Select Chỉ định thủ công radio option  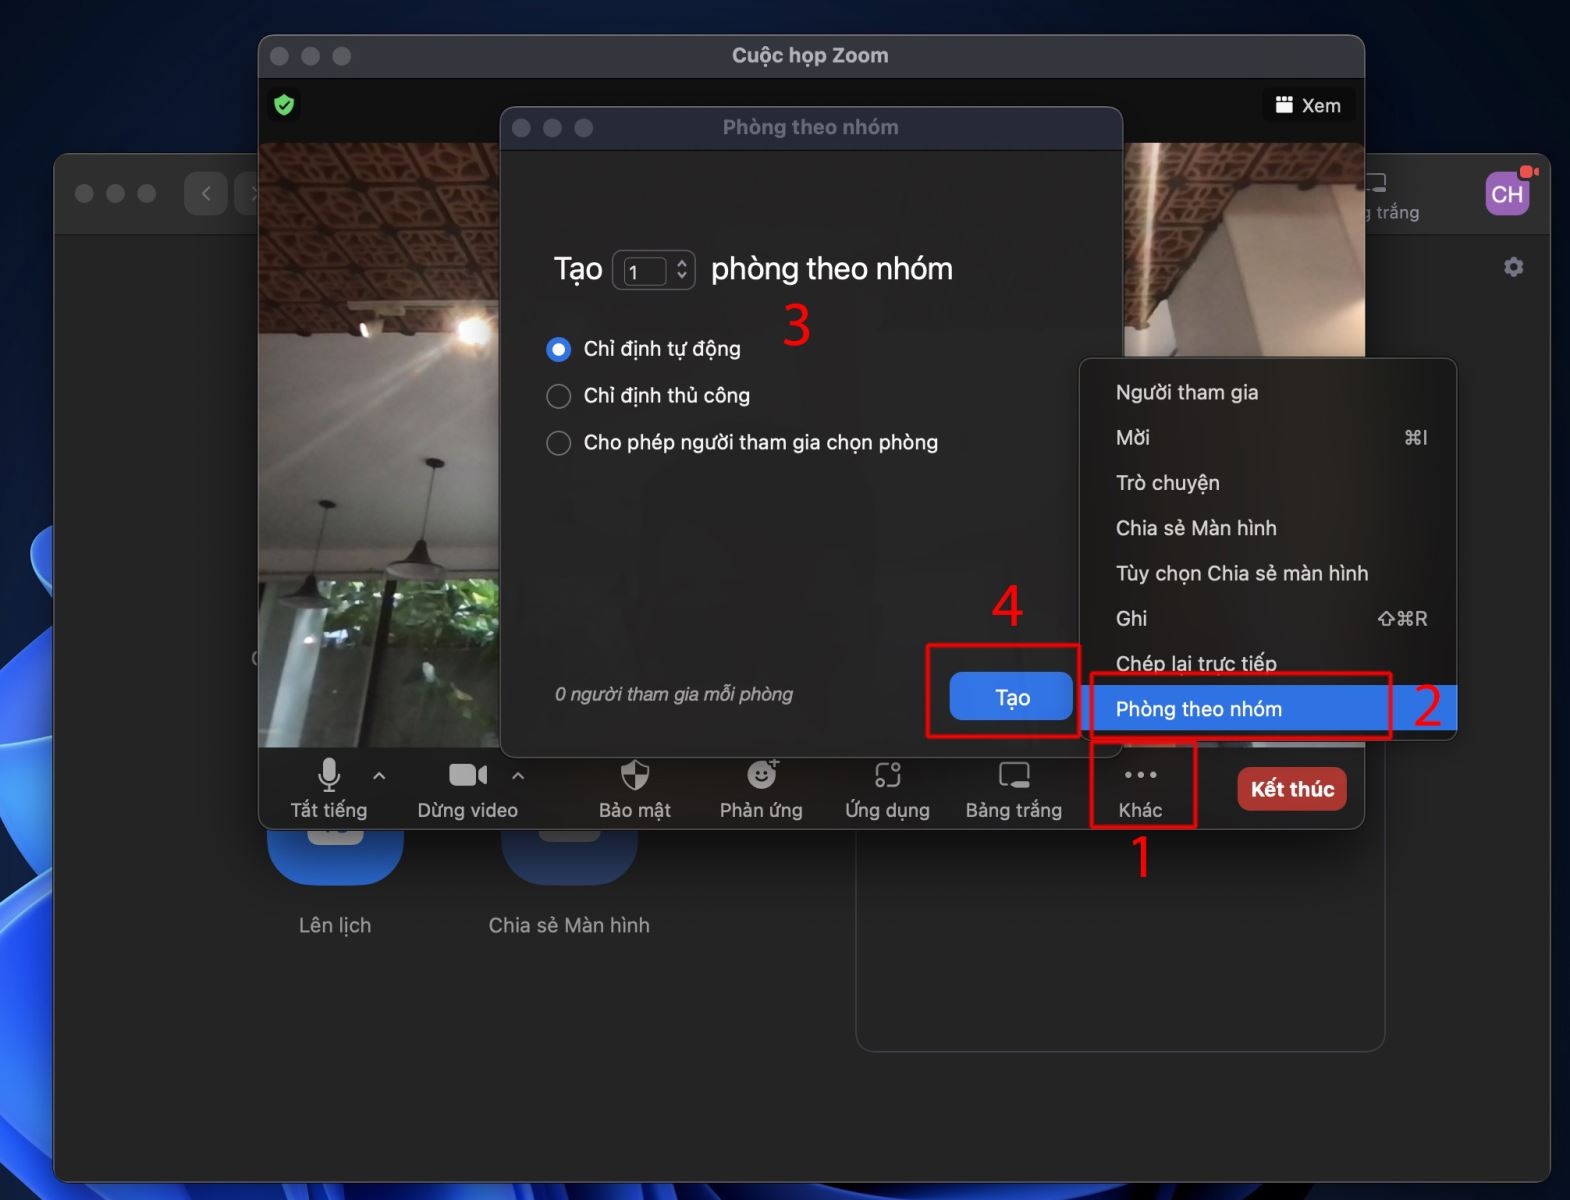[559, 396]
